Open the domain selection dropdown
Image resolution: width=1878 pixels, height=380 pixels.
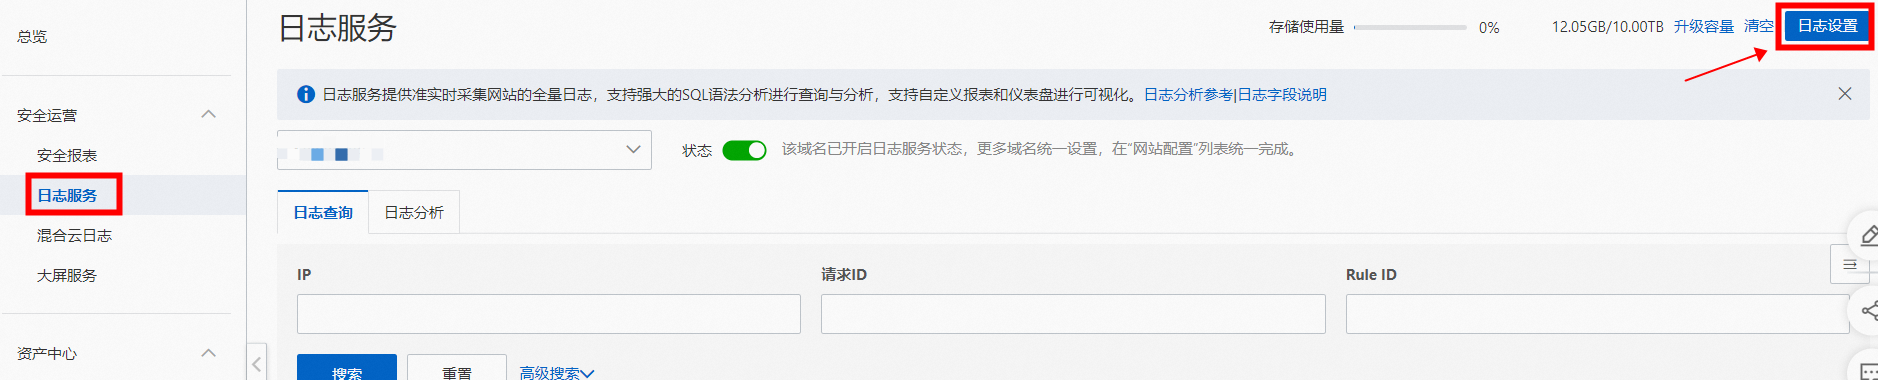(464, 150)
